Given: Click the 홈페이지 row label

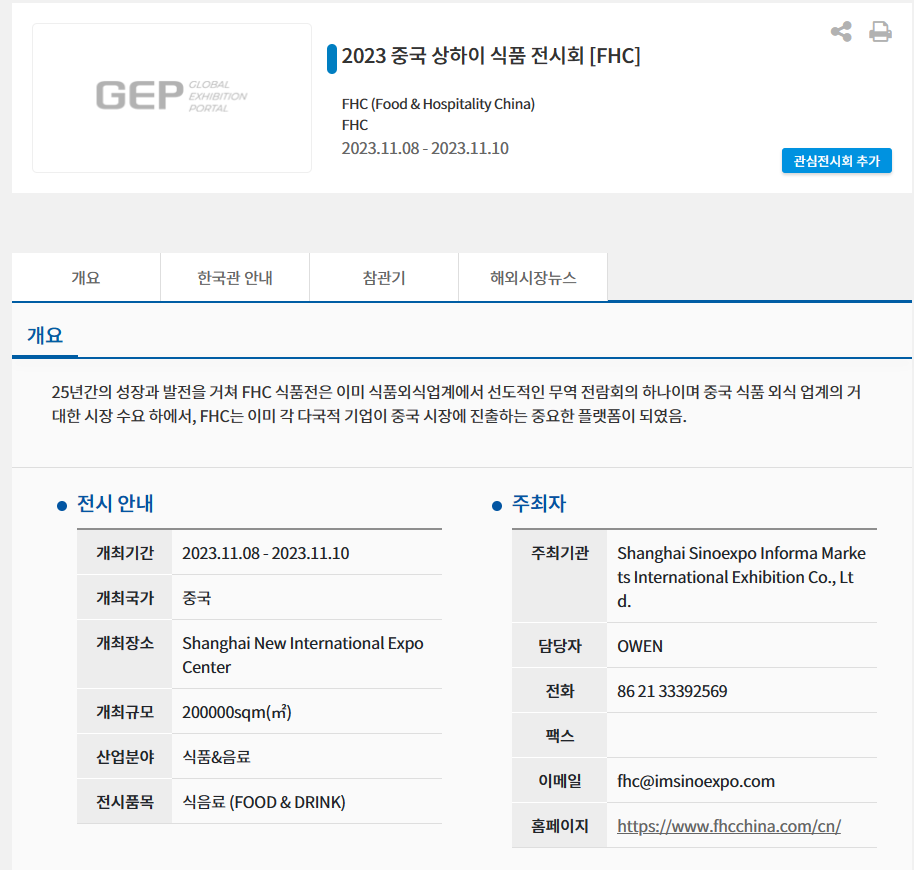Looking at the screenshot, I should (x=560, y=826).
